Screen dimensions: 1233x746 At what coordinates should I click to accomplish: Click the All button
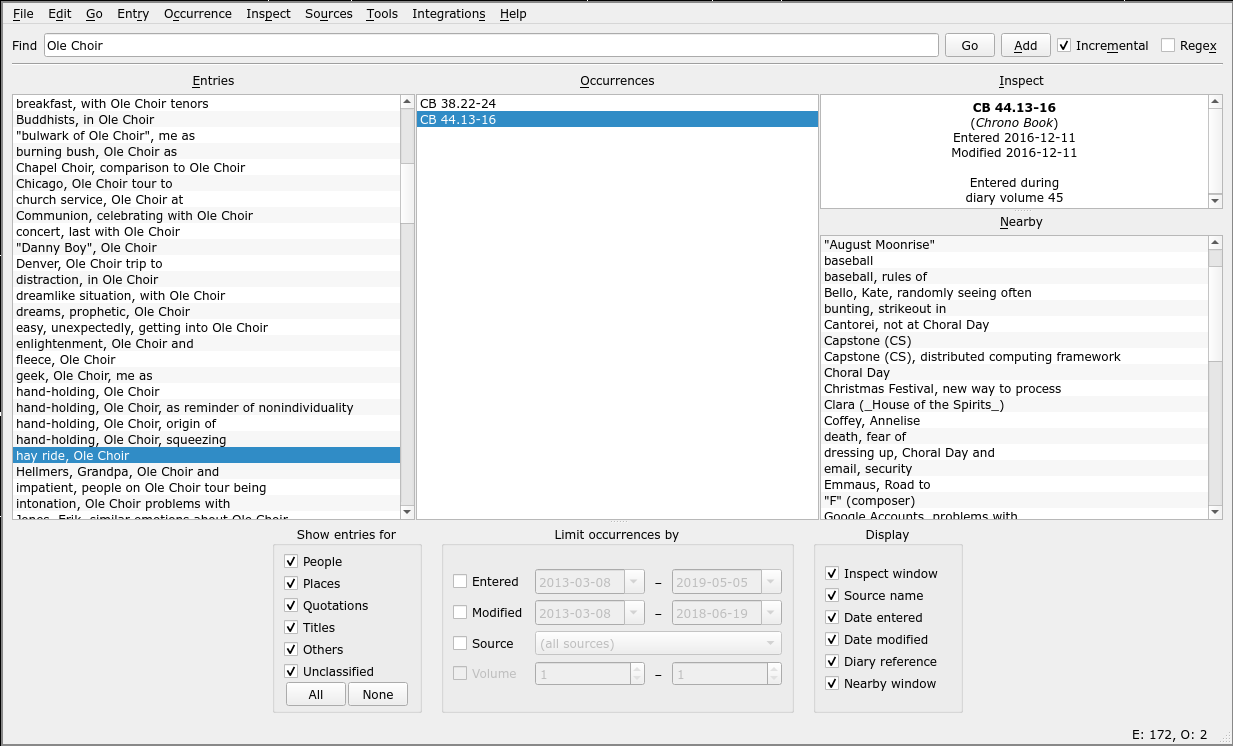[316, 694]
